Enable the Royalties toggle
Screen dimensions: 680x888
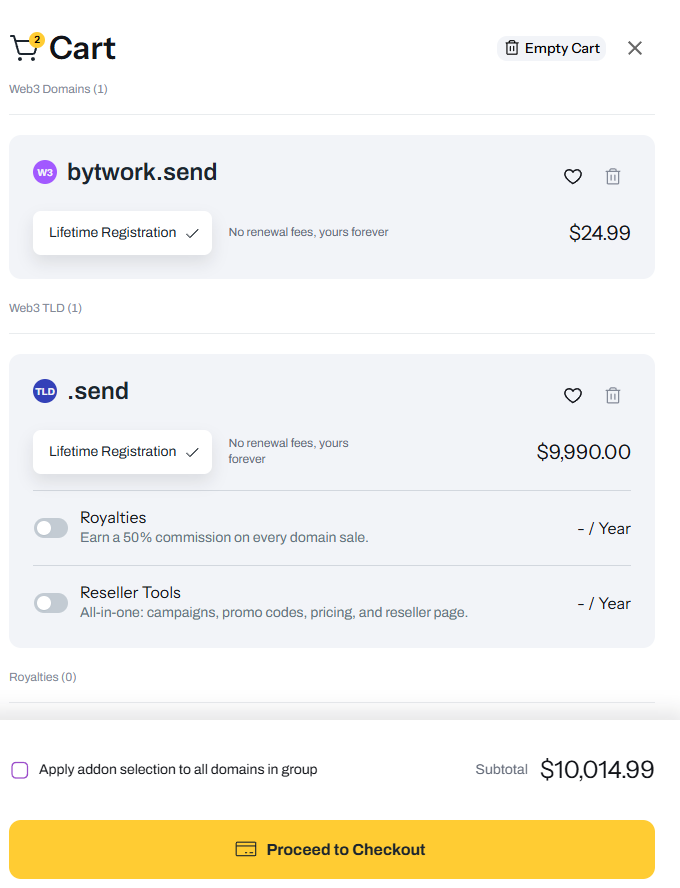pos(51,528)
